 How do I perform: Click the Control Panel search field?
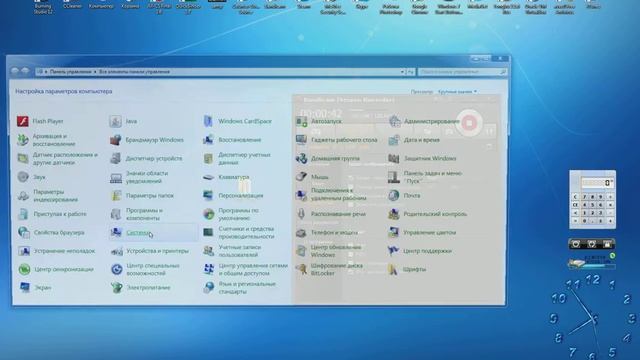click(x=462, y=72)
